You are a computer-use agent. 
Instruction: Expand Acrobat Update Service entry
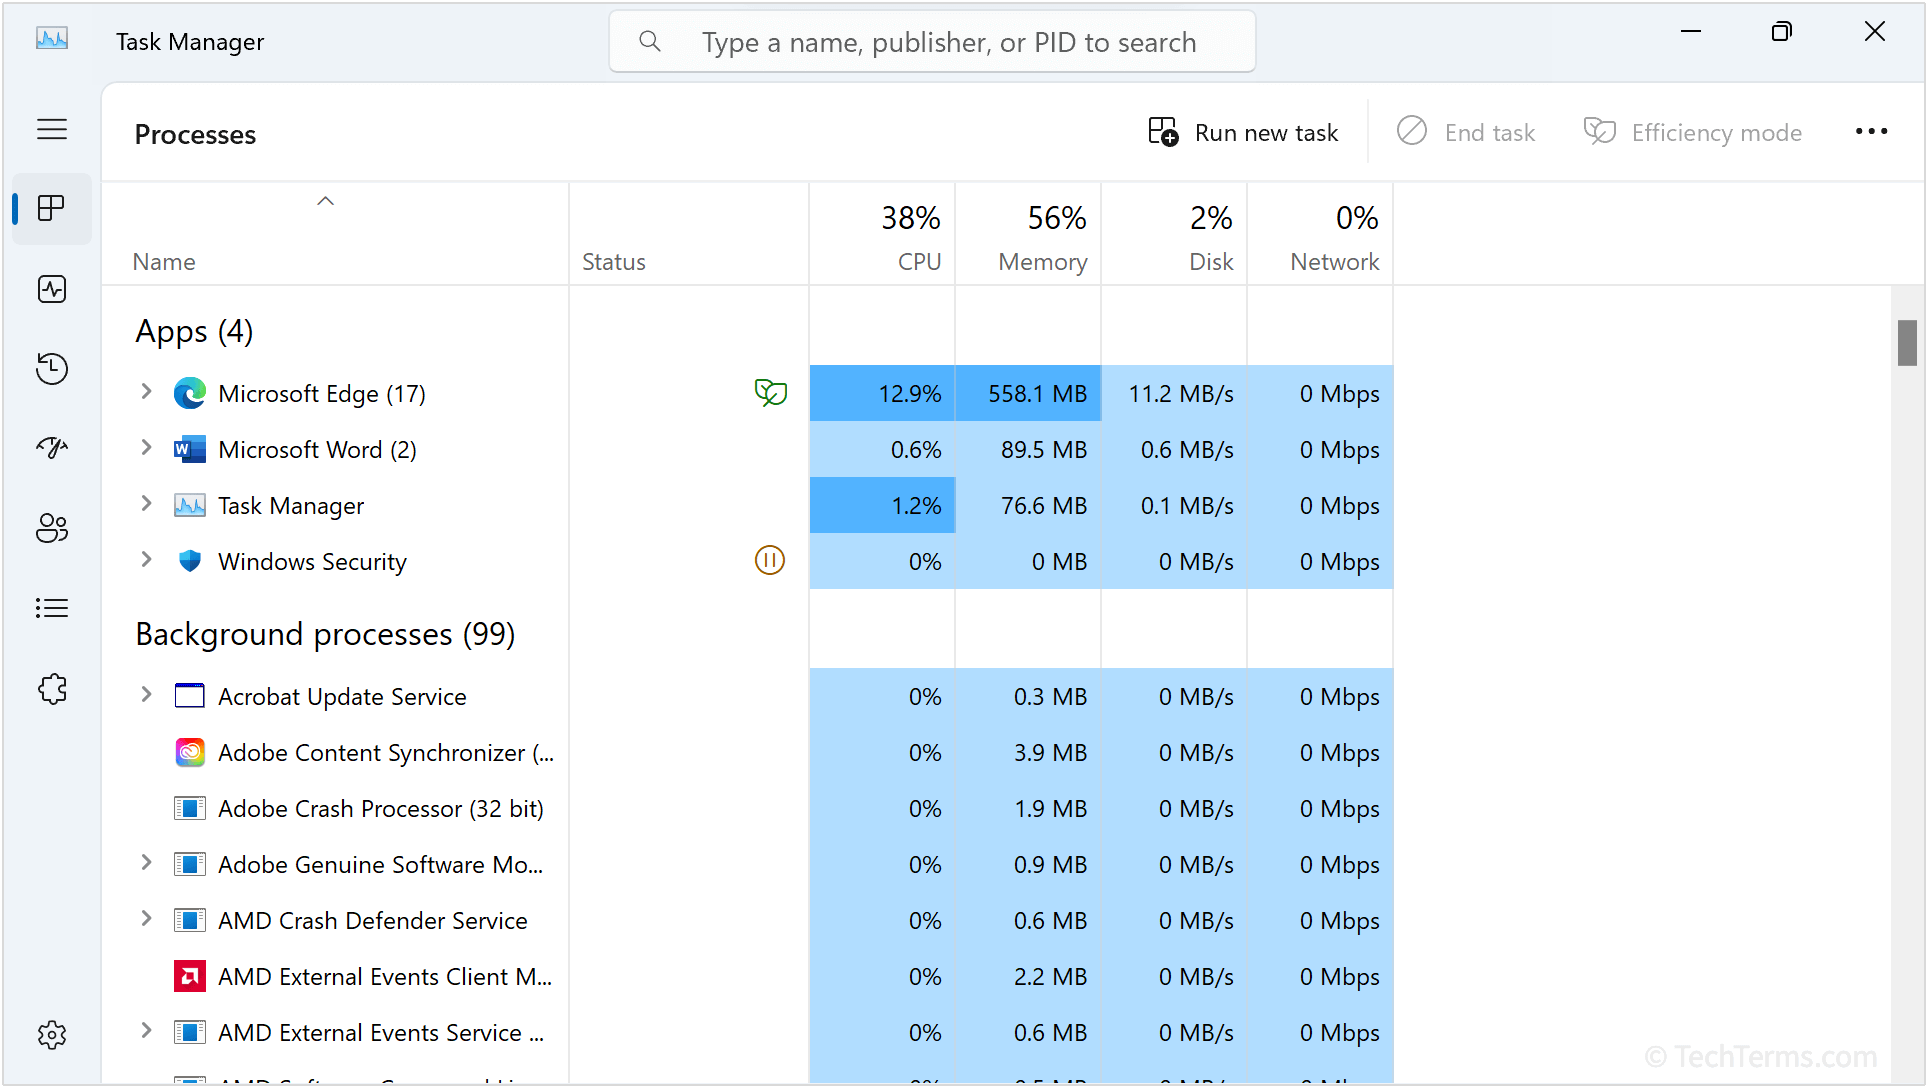[x=146, y=695]
